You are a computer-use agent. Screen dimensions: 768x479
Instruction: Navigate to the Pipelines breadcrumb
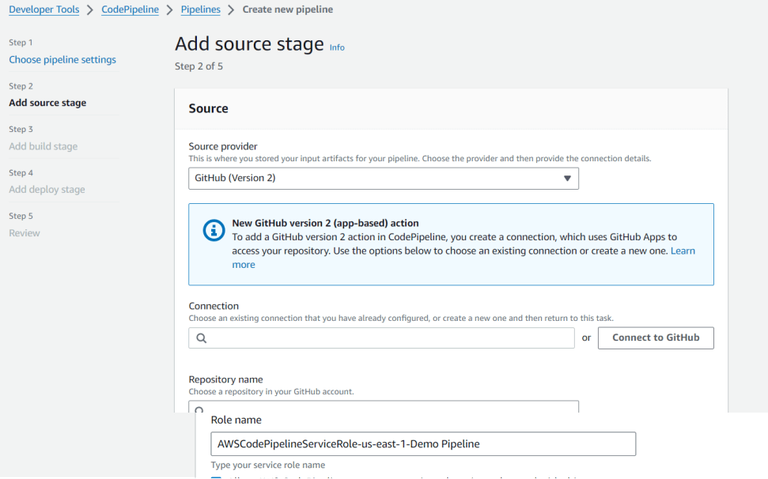(201, 10)
